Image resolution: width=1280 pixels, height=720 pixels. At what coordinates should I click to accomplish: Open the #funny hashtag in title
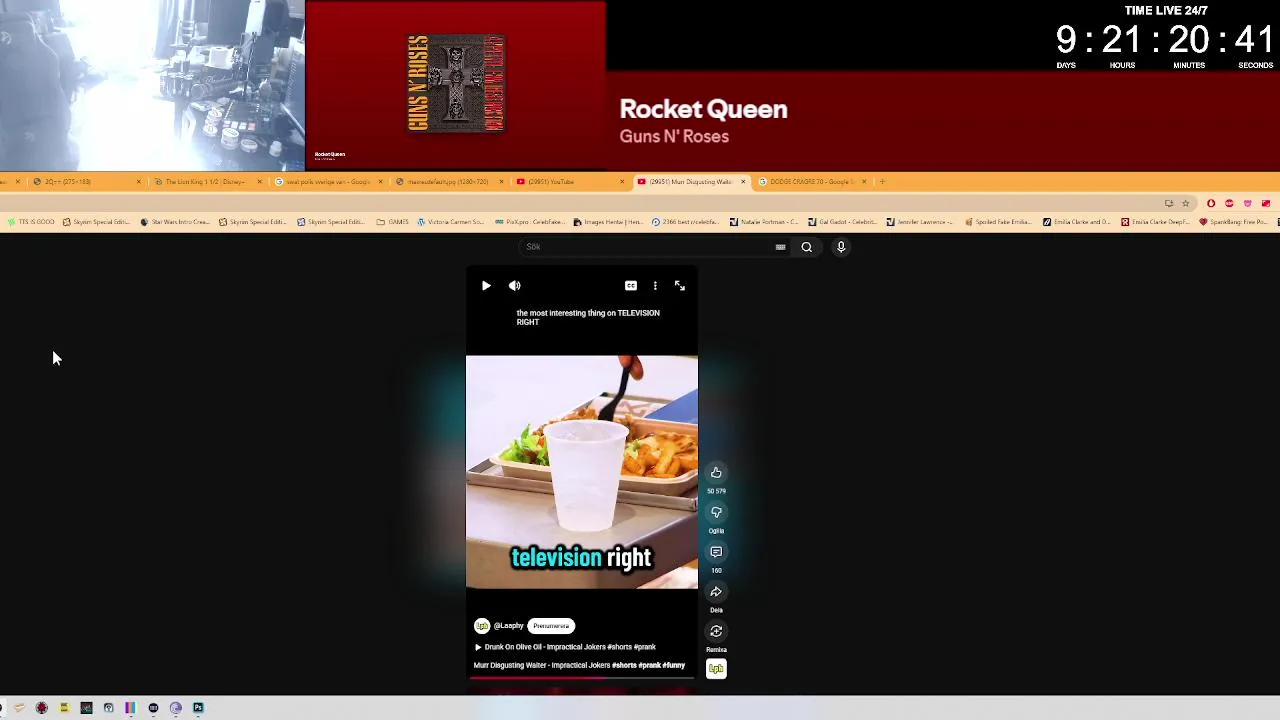[x=674, y=665]
